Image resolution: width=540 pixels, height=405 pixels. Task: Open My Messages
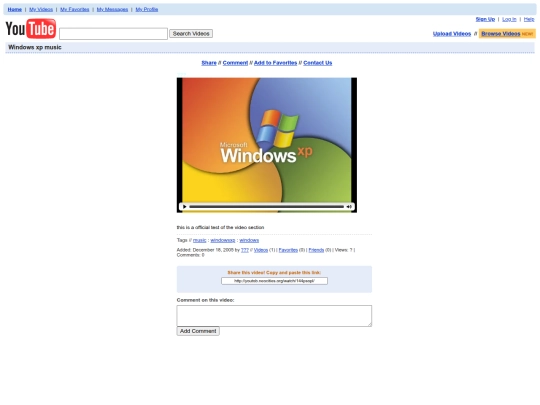[x=112, y=9]
